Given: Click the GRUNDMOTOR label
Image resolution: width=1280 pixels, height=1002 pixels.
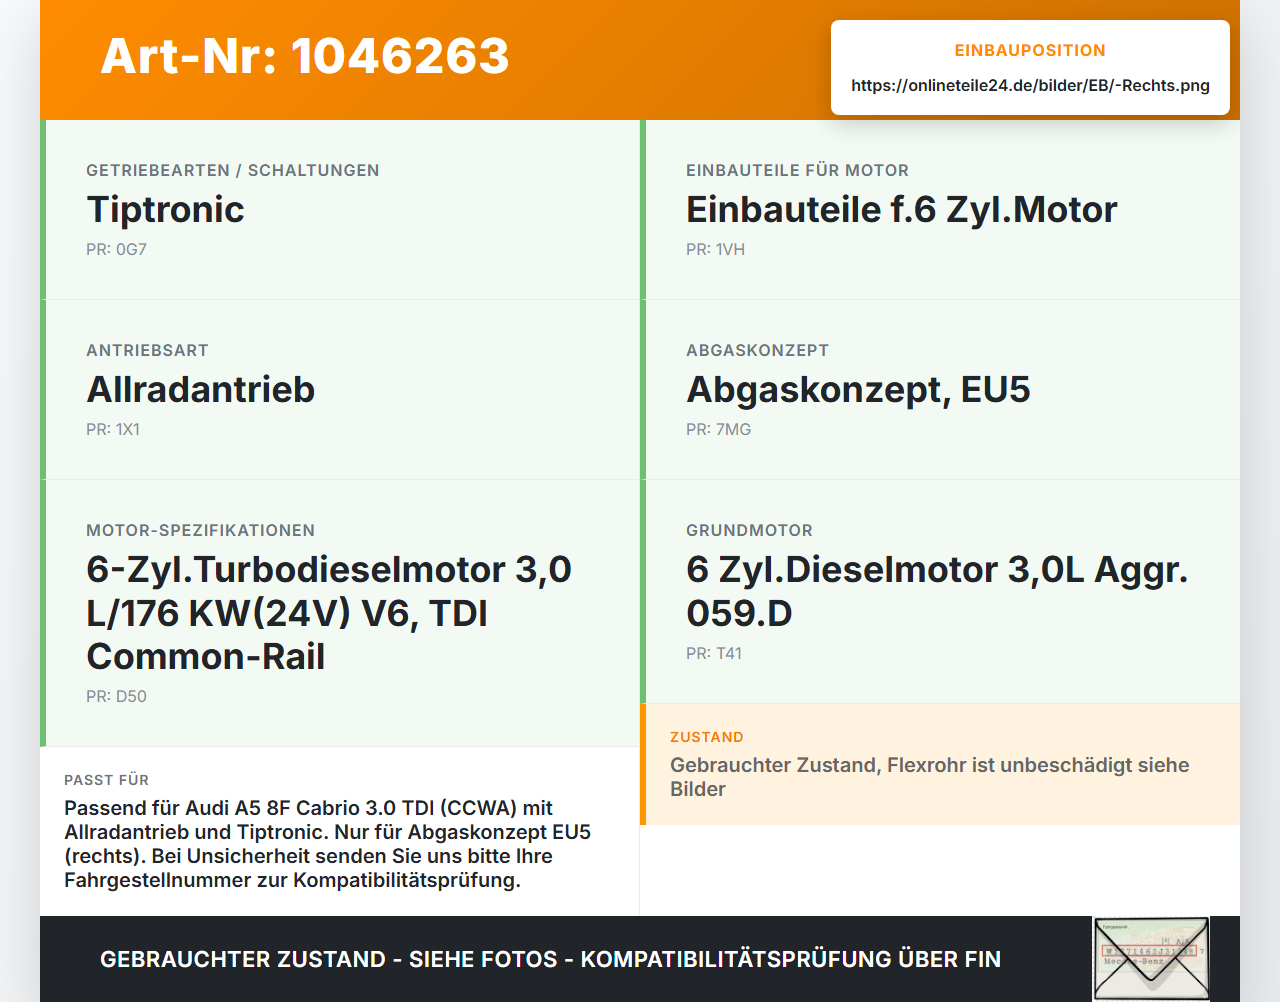Looking at the screenshot, I should [x=749, y=530].
